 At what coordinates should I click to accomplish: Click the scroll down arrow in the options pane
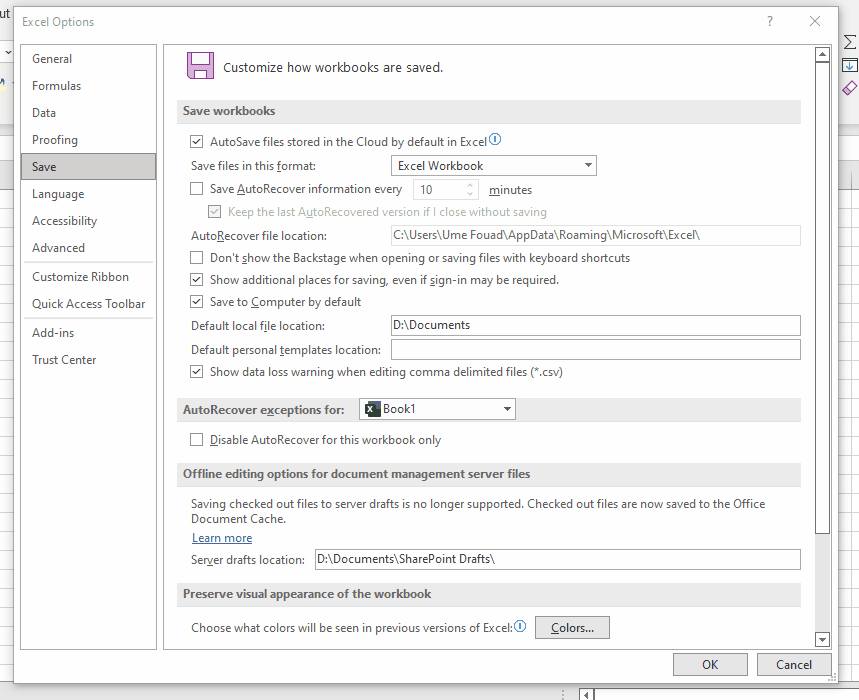tap(822, 639)
